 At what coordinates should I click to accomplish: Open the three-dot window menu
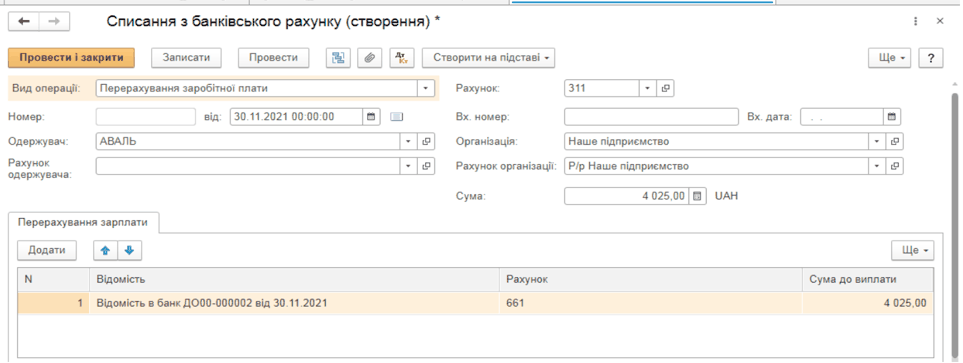[916, 21]
